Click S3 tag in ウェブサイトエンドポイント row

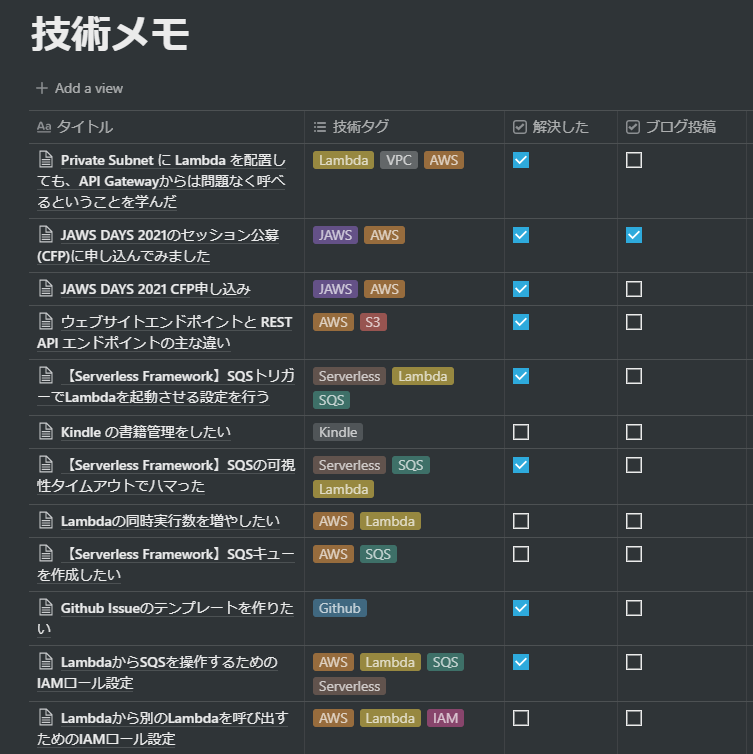(373, 322)
